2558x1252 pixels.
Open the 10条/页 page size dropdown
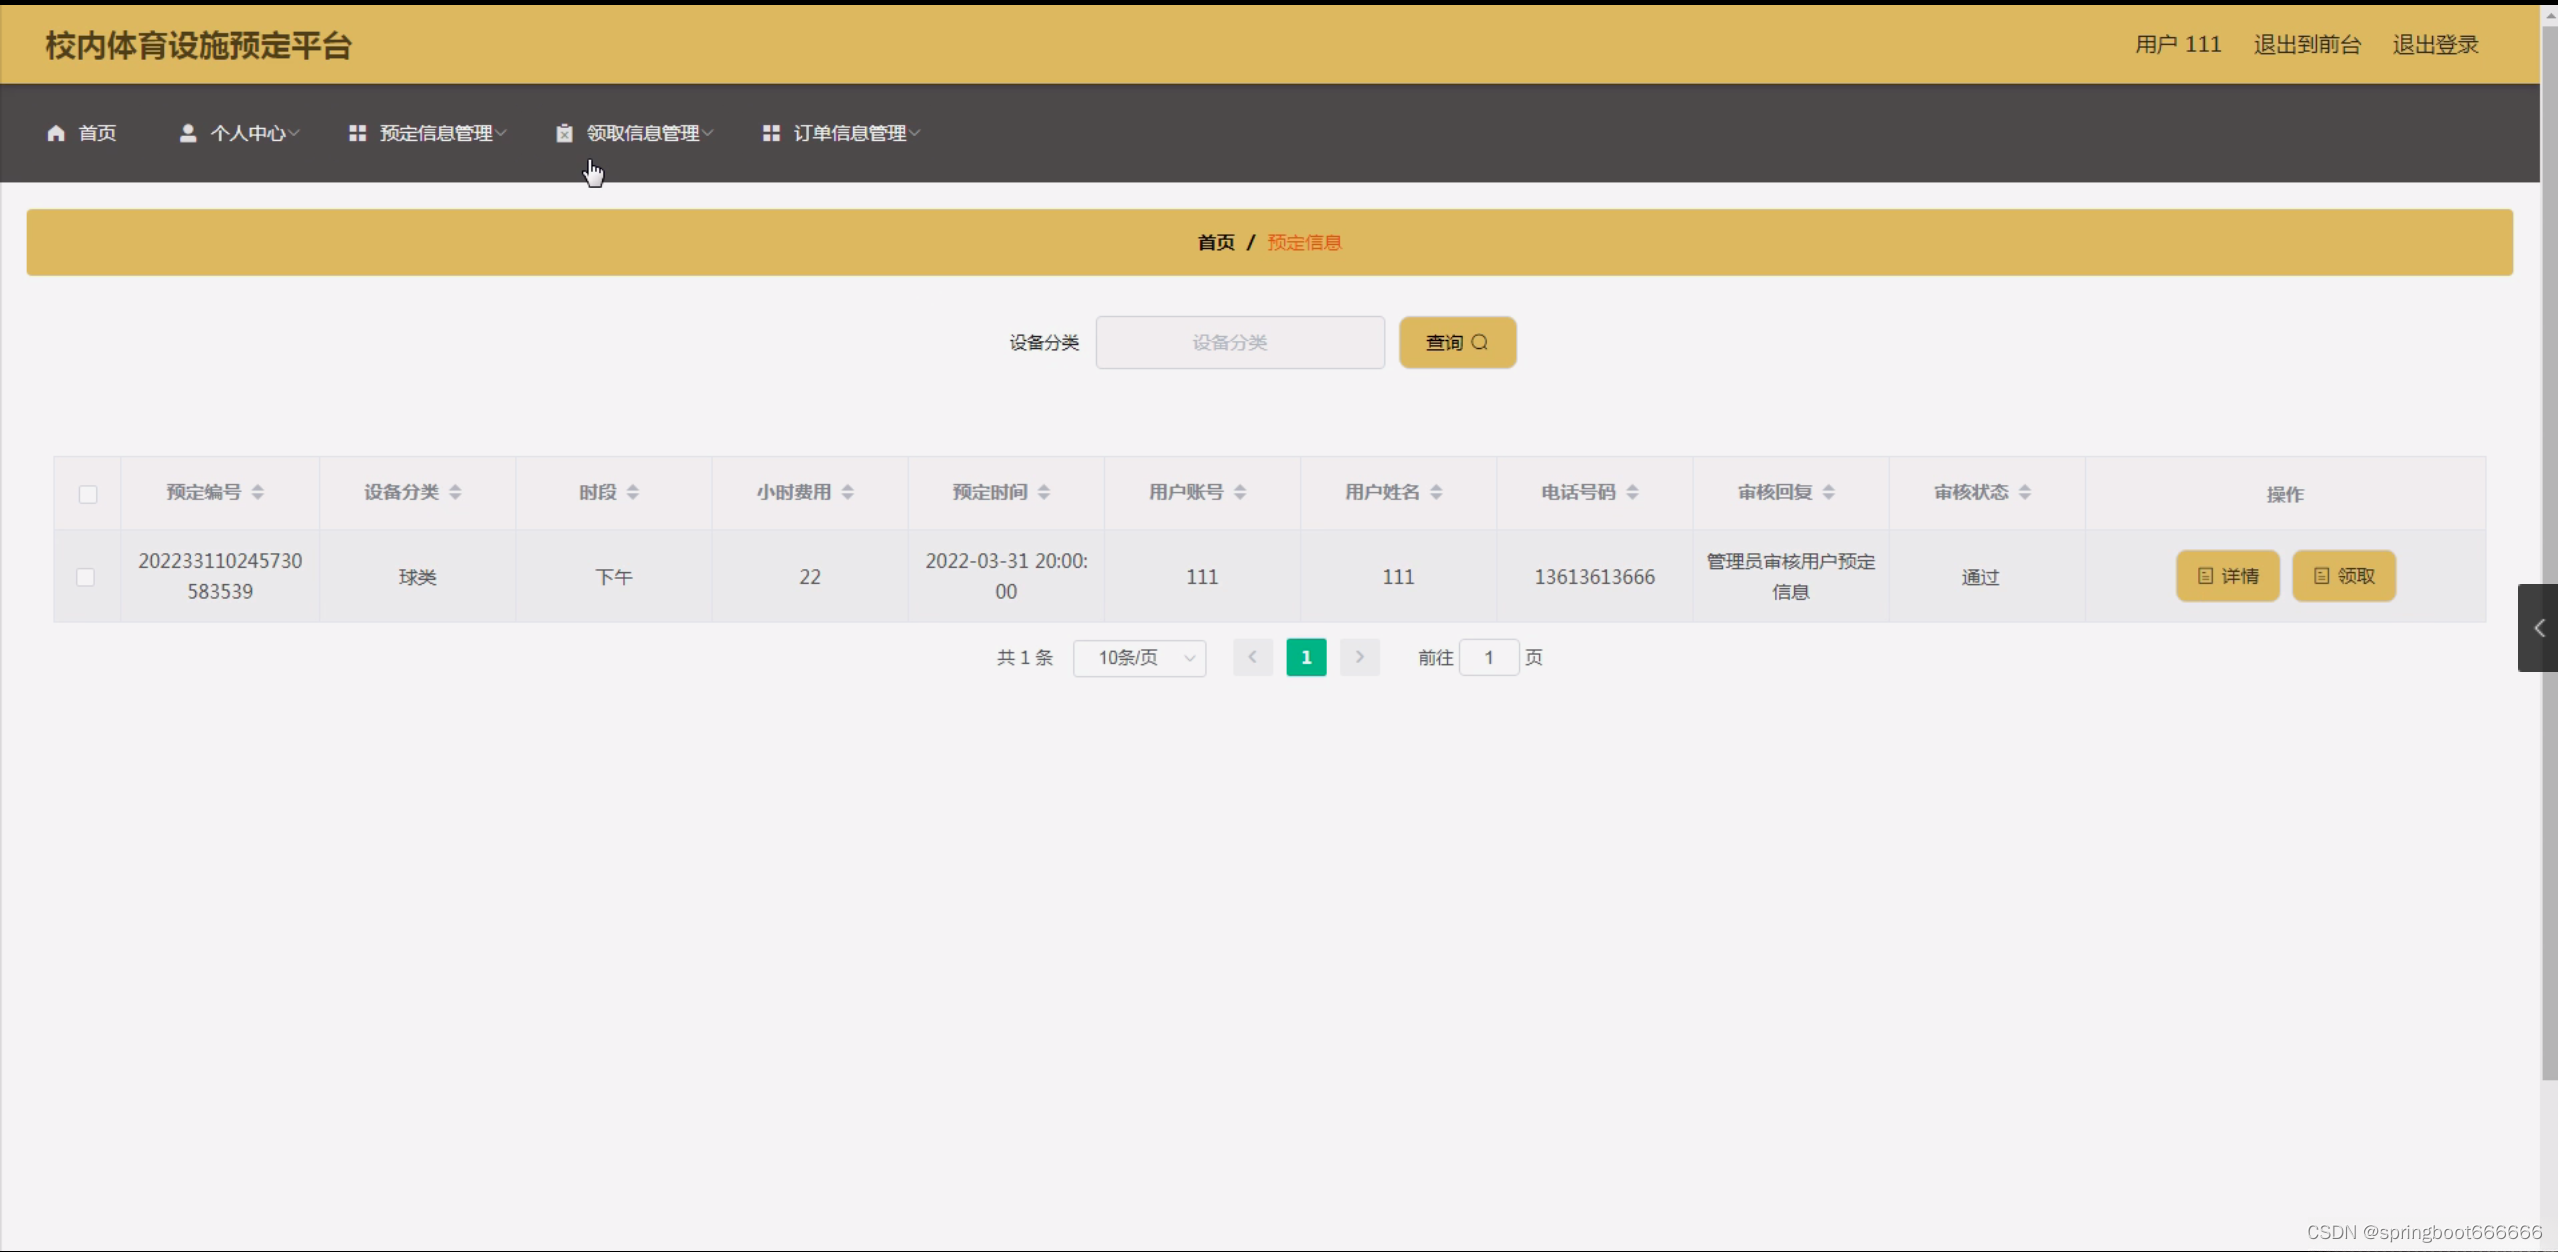tap(1139, 658)
